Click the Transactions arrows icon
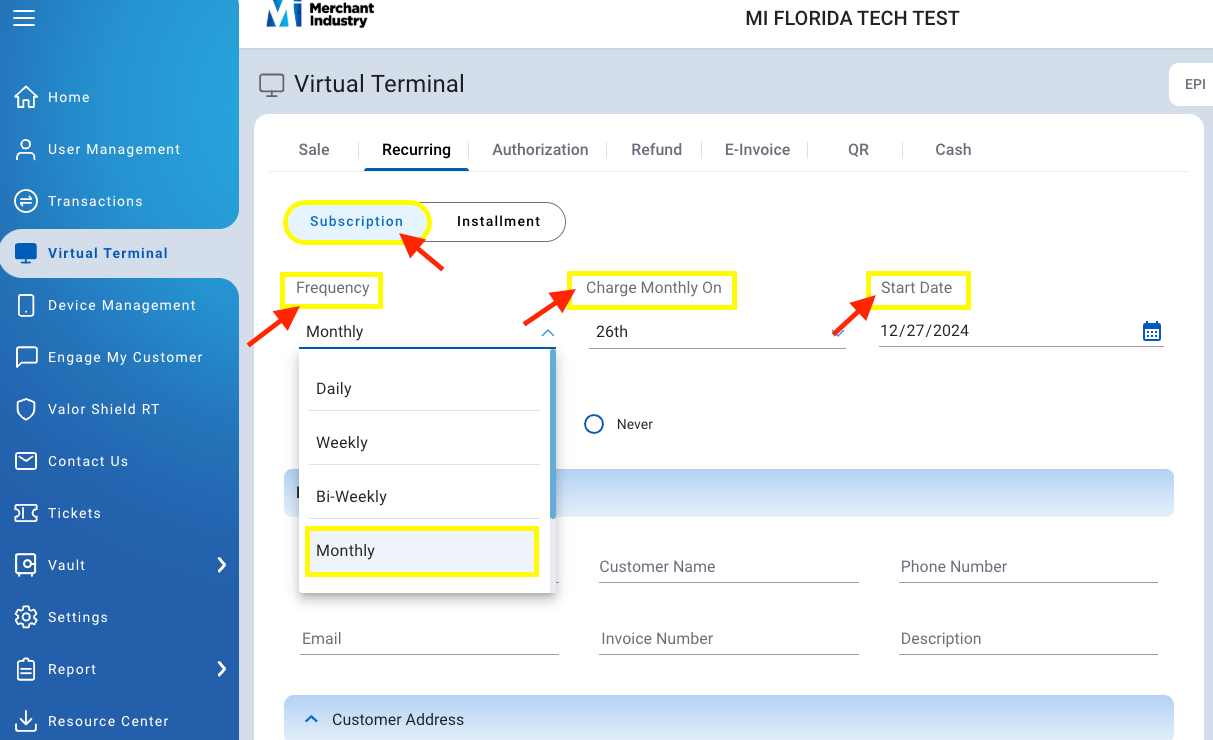 tap(26, 201)
